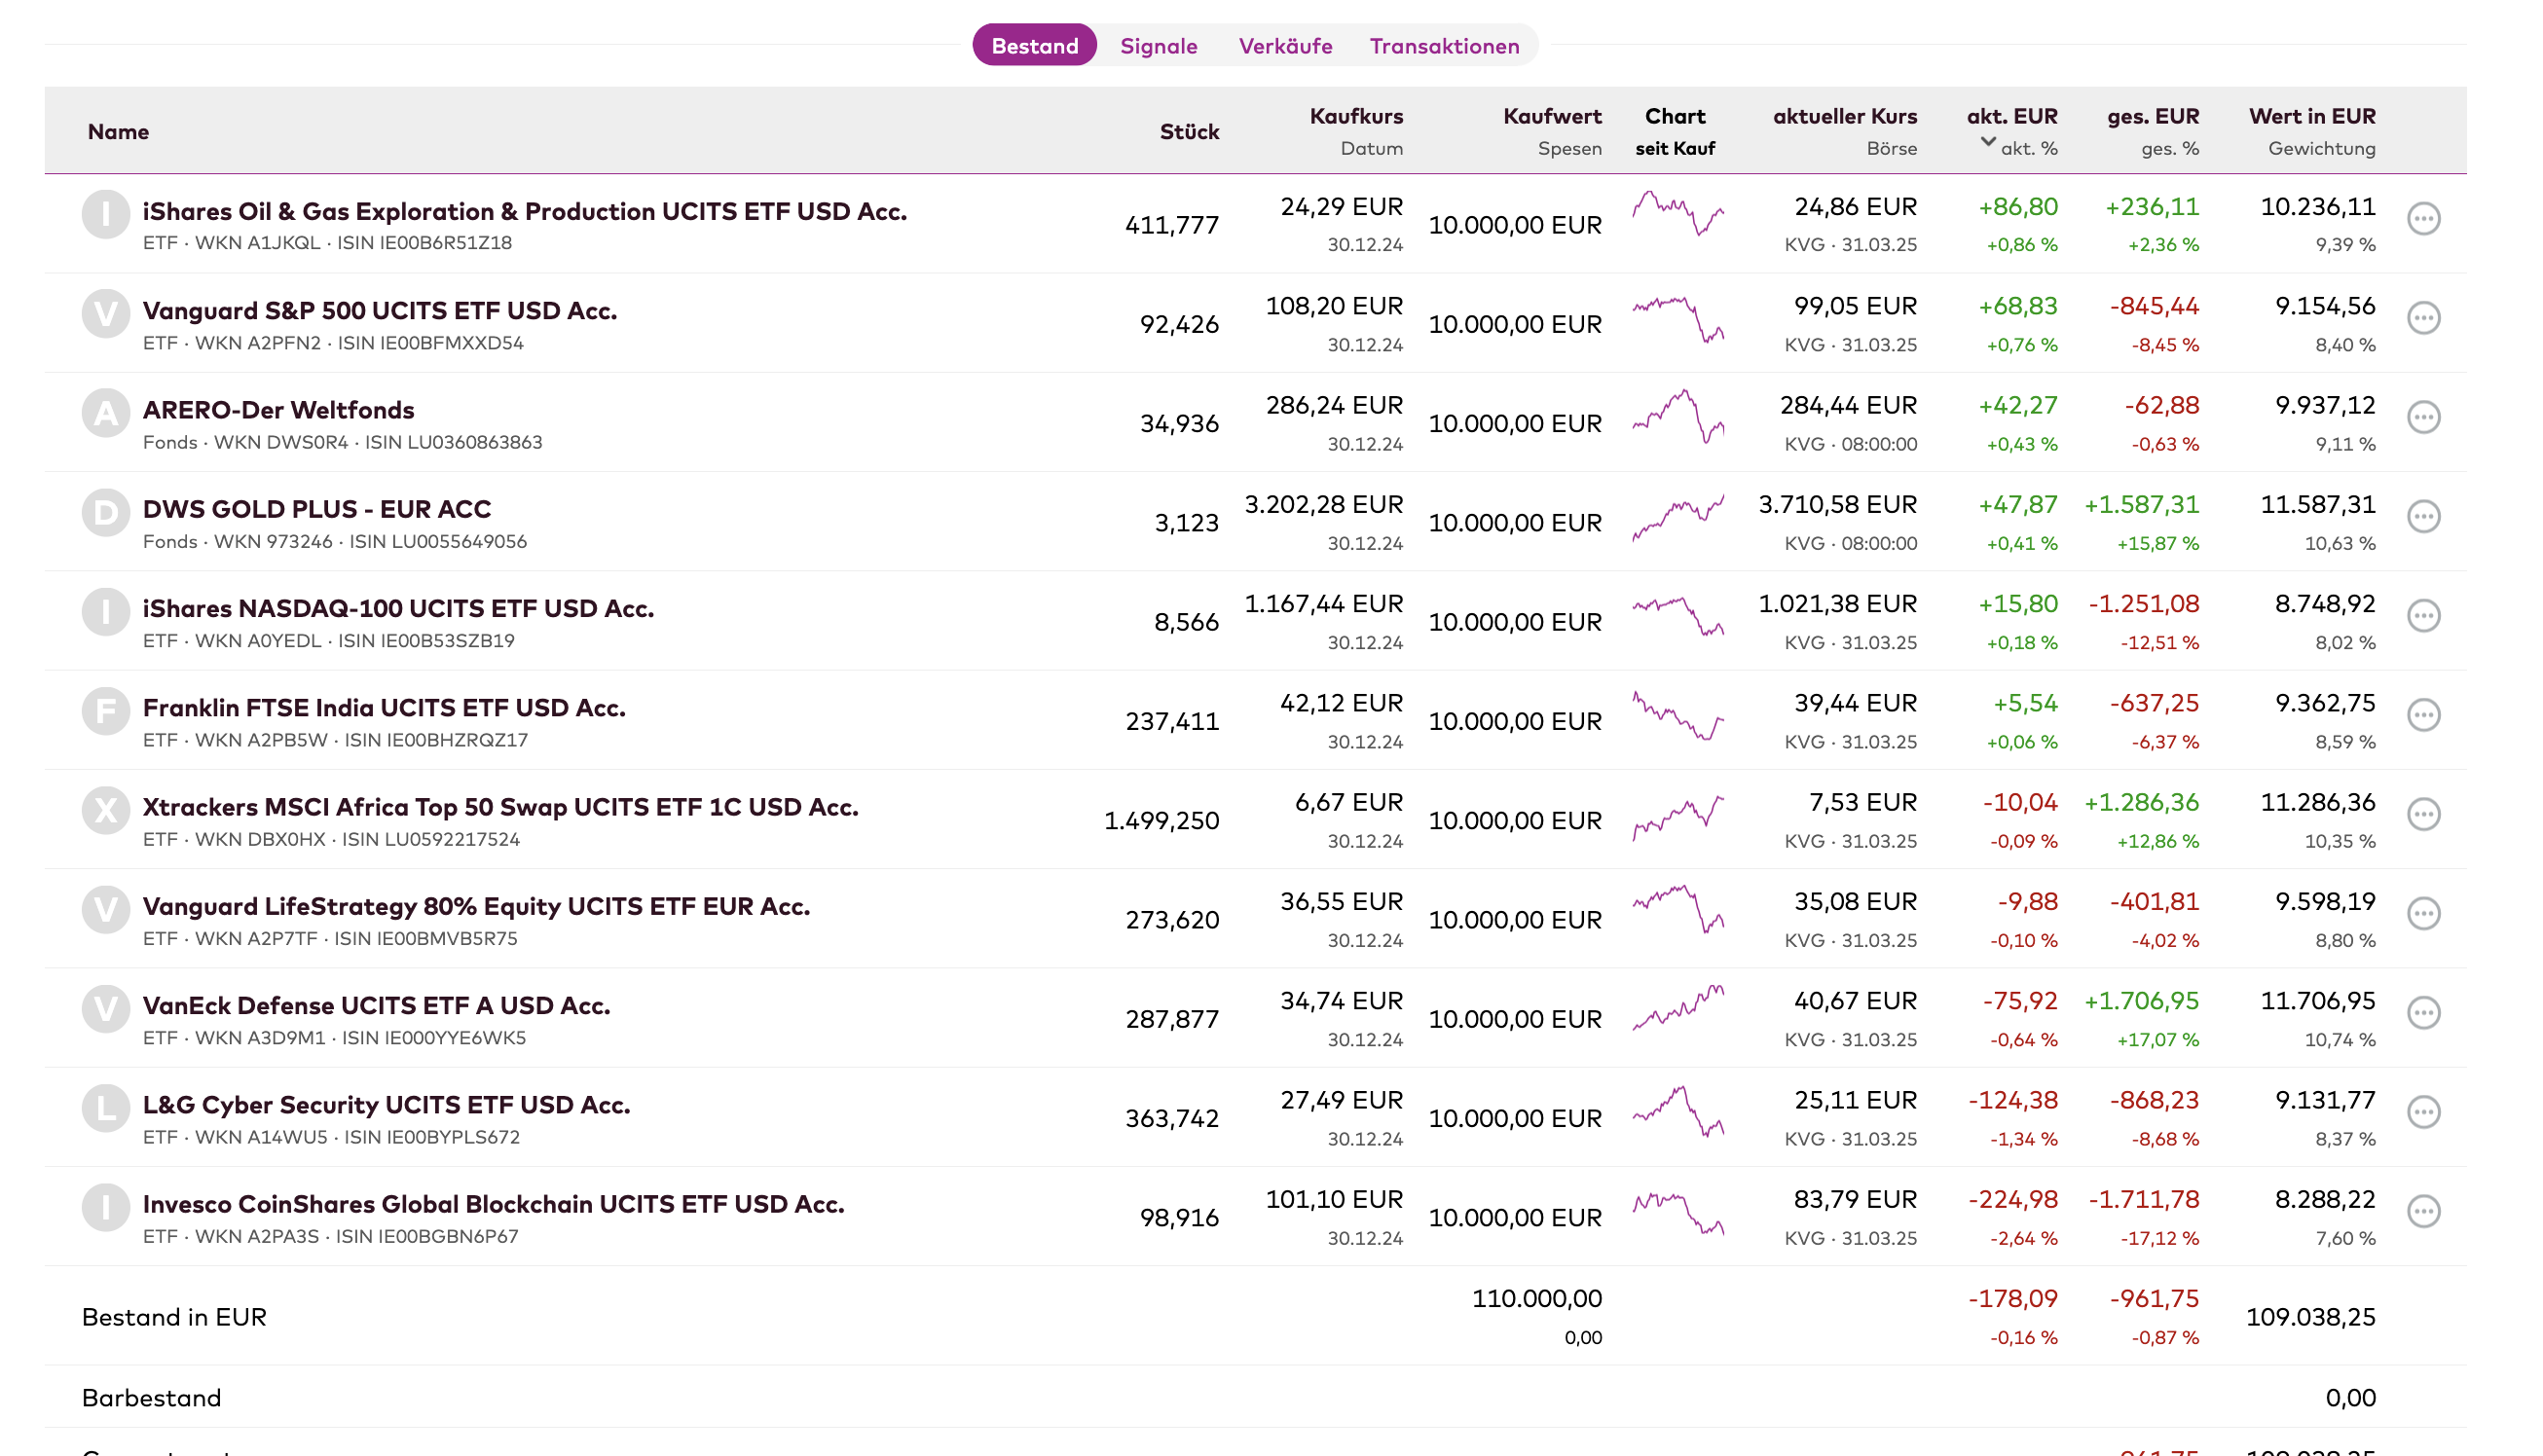Open Franklin FTSE India UCITS ETF link
Viewport: 2543px width, 1456px height.
(384, 707)
